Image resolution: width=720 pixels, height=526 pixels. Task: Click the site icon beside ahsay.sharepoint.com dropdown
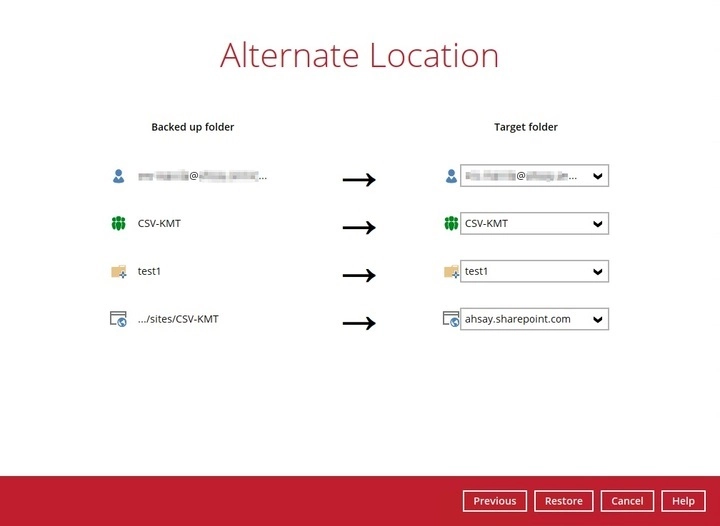[450, 319]
